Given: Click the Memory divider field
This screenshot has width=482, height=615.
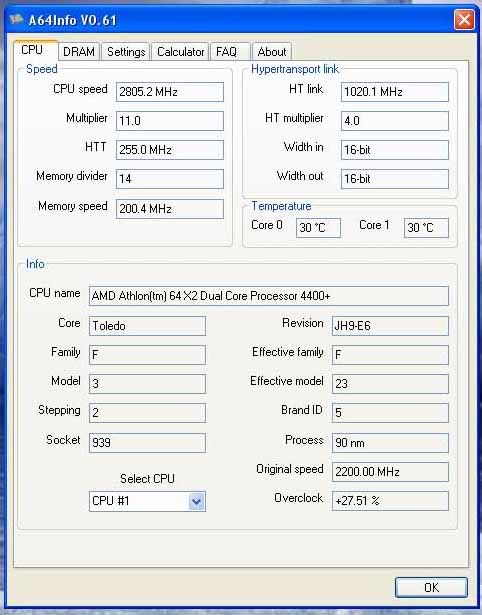Looking at the screenshot, I should 169,179.
